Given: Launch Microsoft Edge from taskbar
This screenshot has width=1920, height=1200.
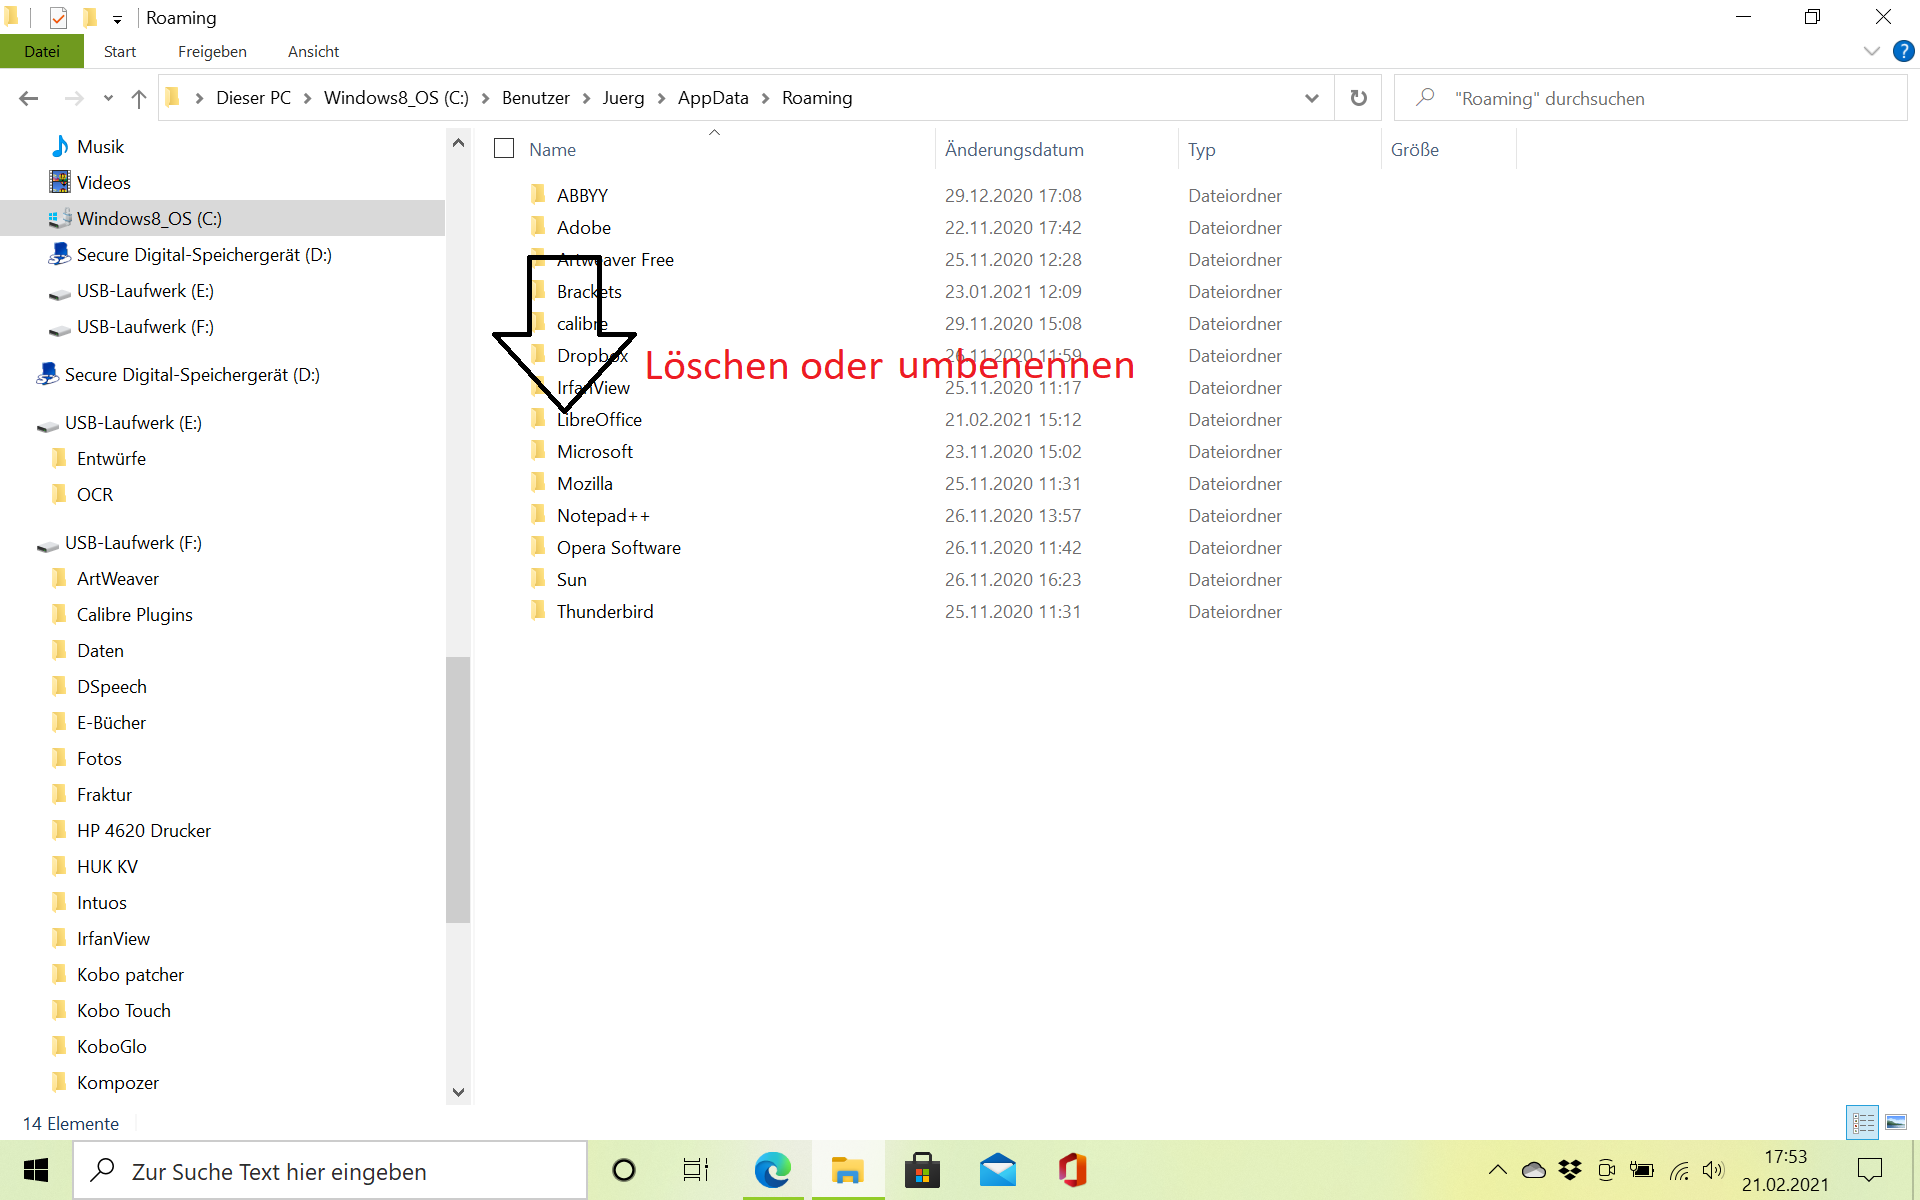Looking at the screenshot, I should point(772,1170).
